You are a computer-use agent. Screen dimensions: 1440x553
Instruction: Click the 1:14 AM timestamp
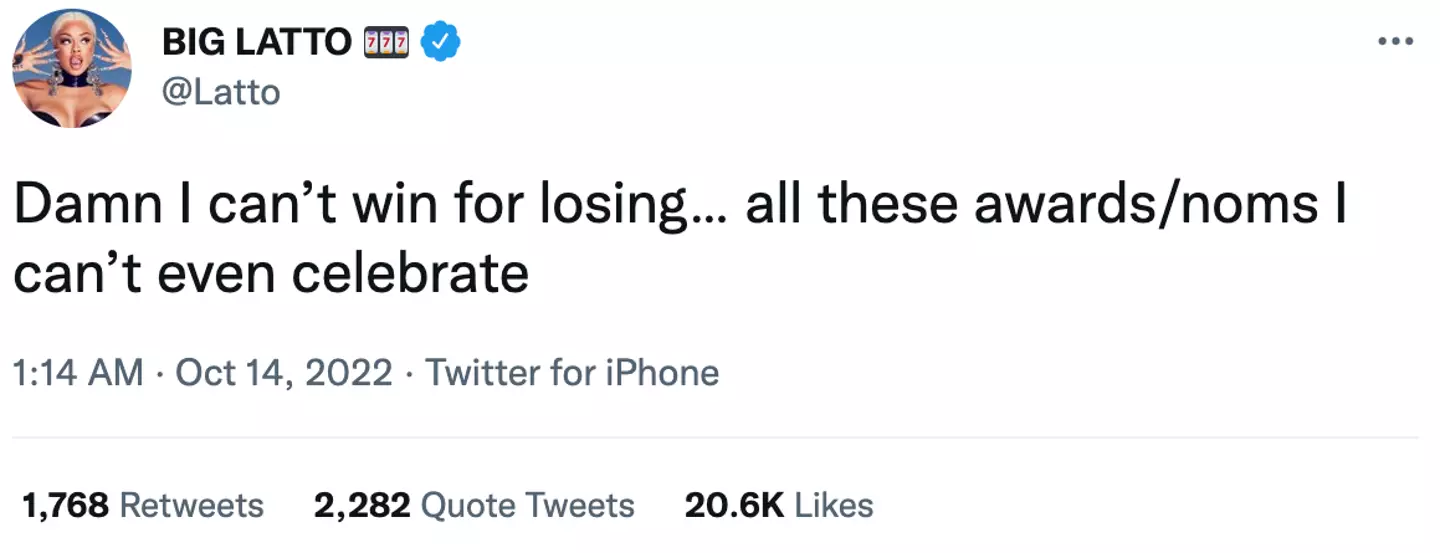click(78, 373)
